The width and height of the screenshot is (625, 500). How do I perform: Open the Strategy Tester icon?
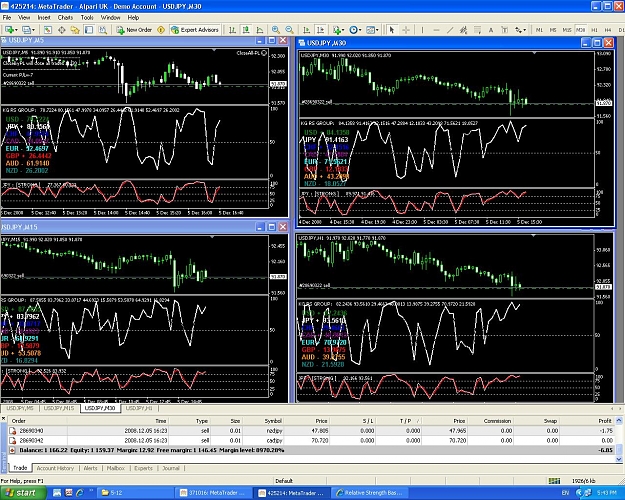[x=102, y=30]
